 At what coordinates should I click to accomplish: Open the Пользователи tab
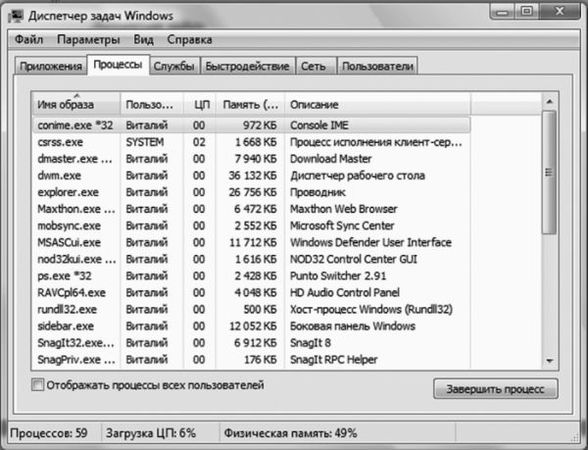pos(377,66)
